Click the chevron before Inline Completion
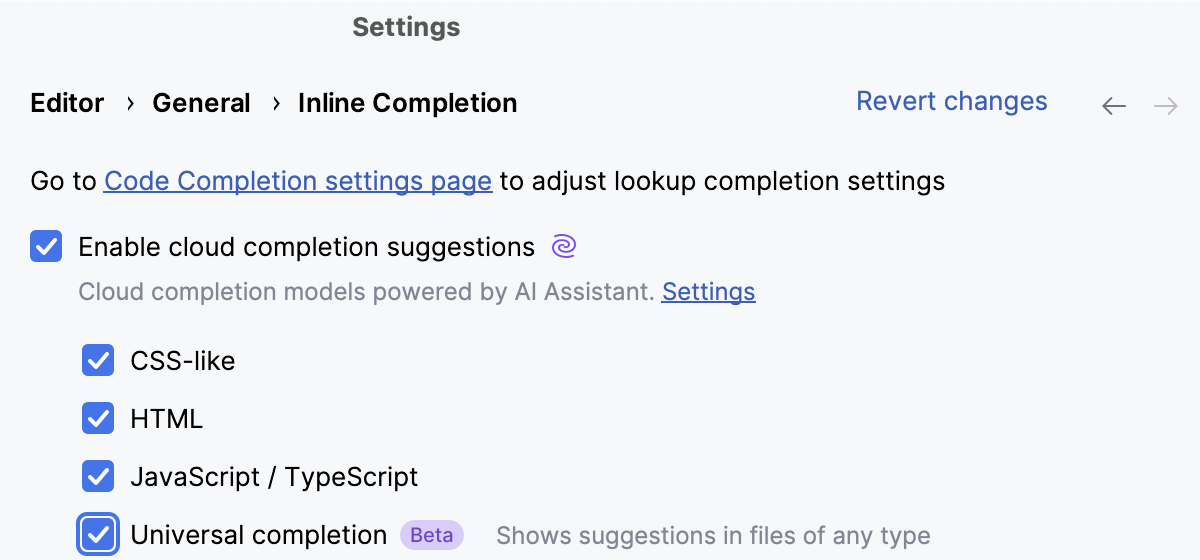Viewport: 1200px width, 560px height. 276,103
